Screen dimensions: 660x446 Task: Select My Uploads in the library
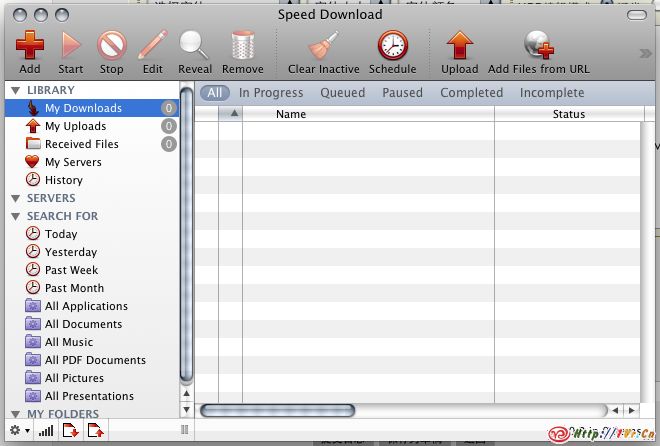75,126
